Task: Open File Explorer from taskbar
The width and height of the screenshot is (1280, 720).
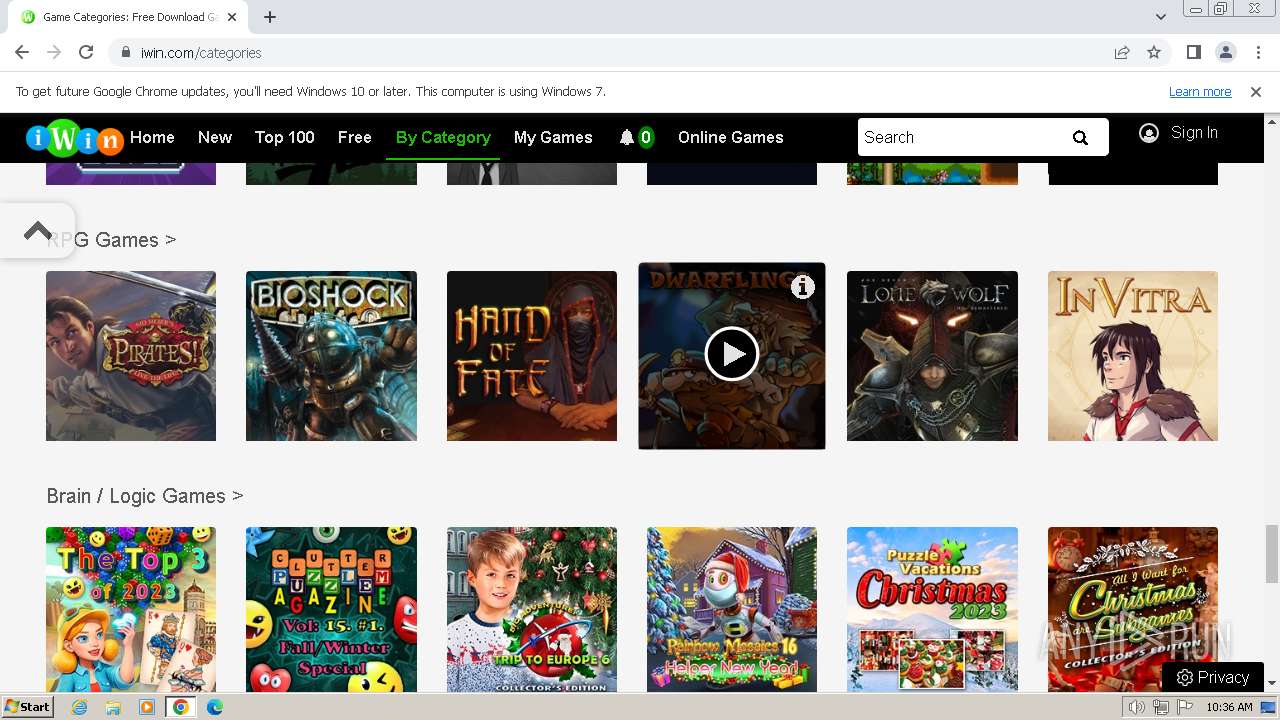Action: pyautogui.click(x=113, y=707)
